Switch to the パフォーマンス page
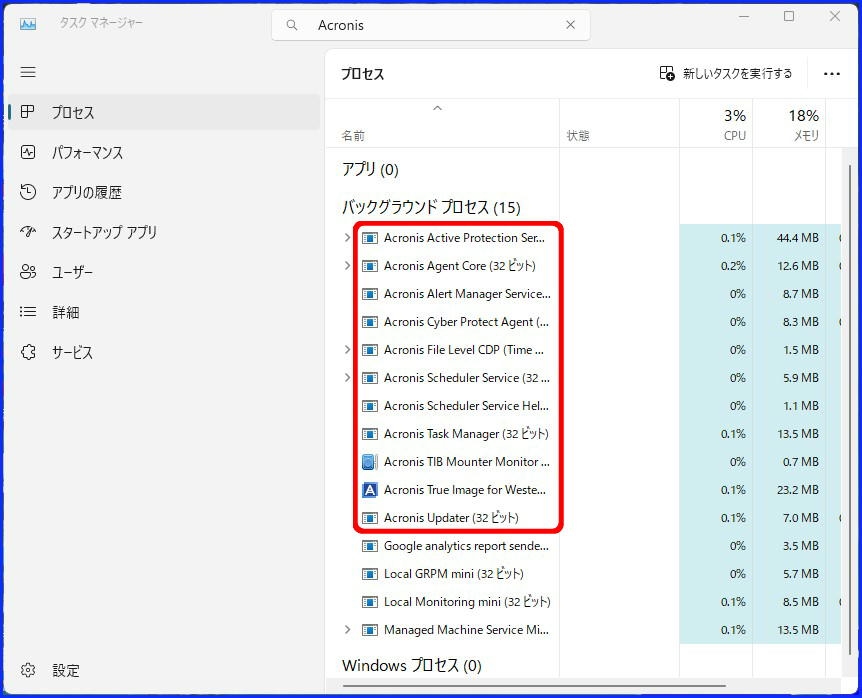Viewport: 862px width, 698px height. (164, 152)
